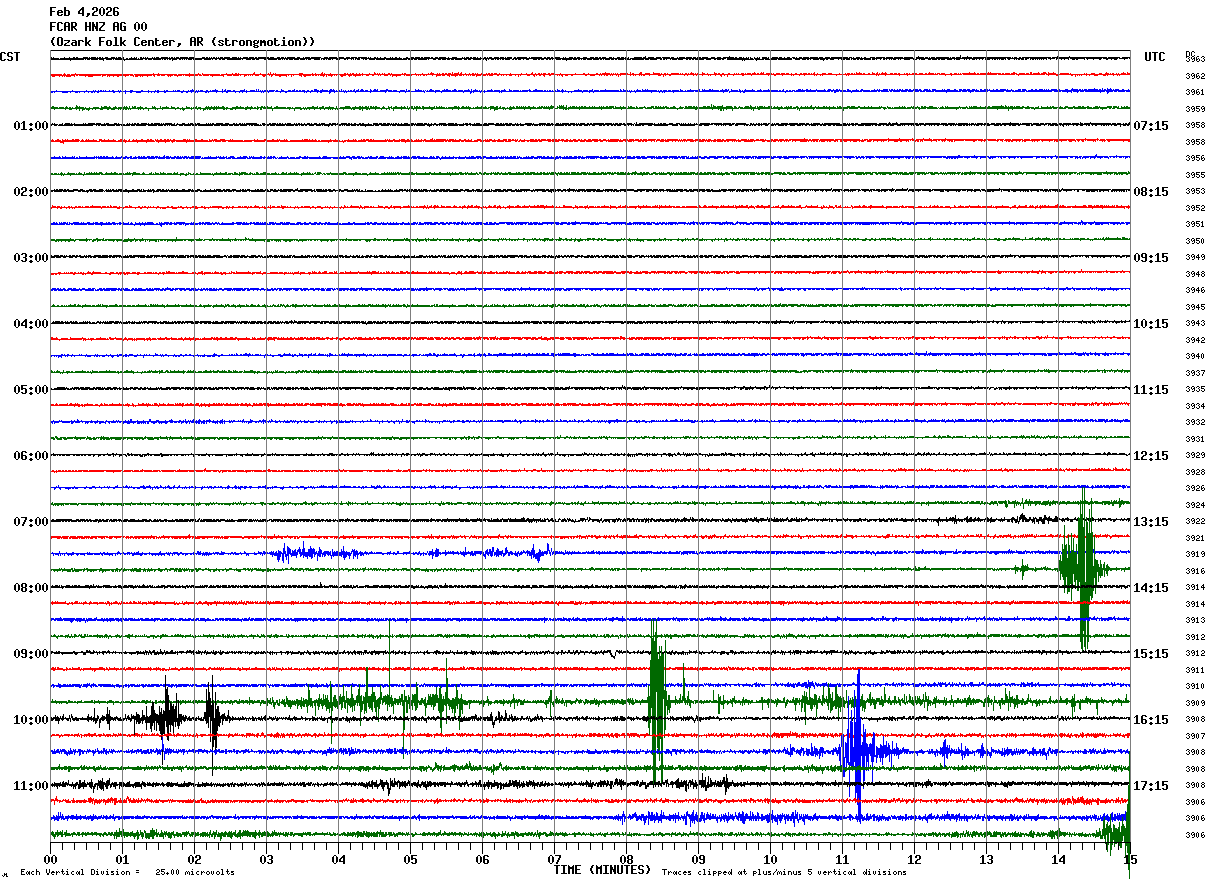This screenshot has width=1210, height=886.
Task: Click the DC offset value '3950'
Action: [1195, 241]
